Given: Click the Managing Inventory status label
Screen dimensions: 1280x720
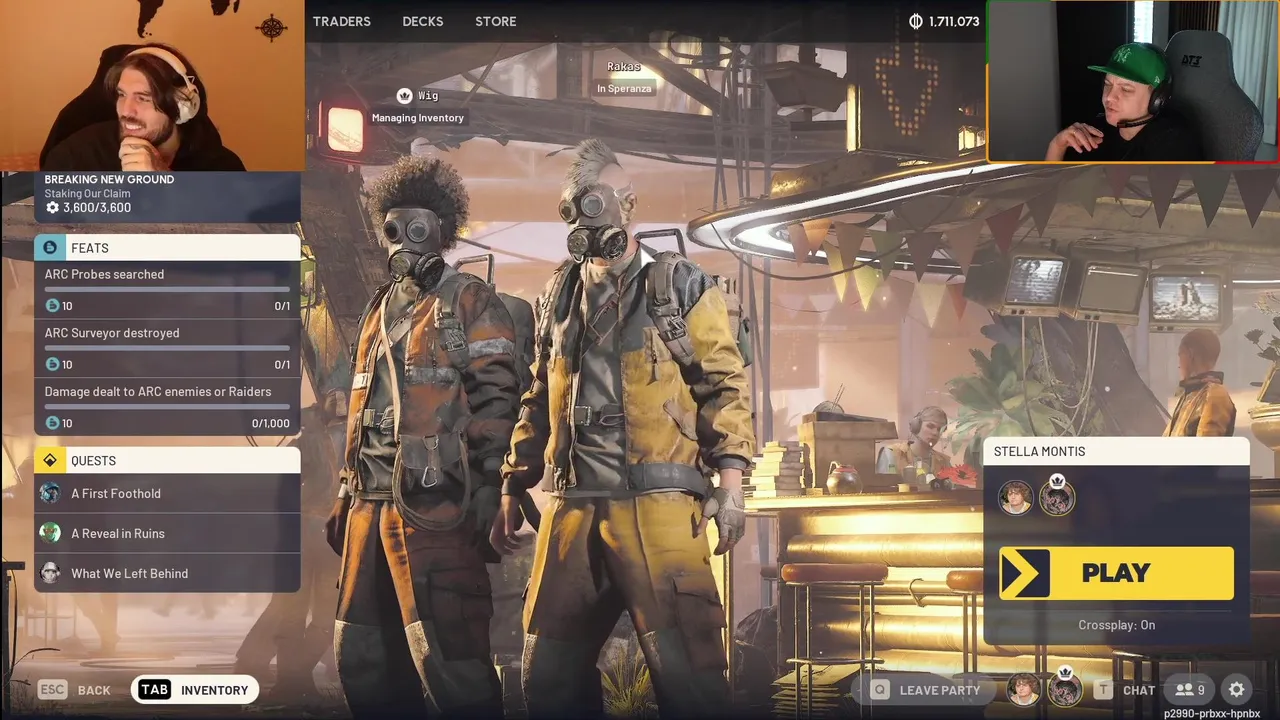Looking at the screenshot, I should [x=418, y=118].
